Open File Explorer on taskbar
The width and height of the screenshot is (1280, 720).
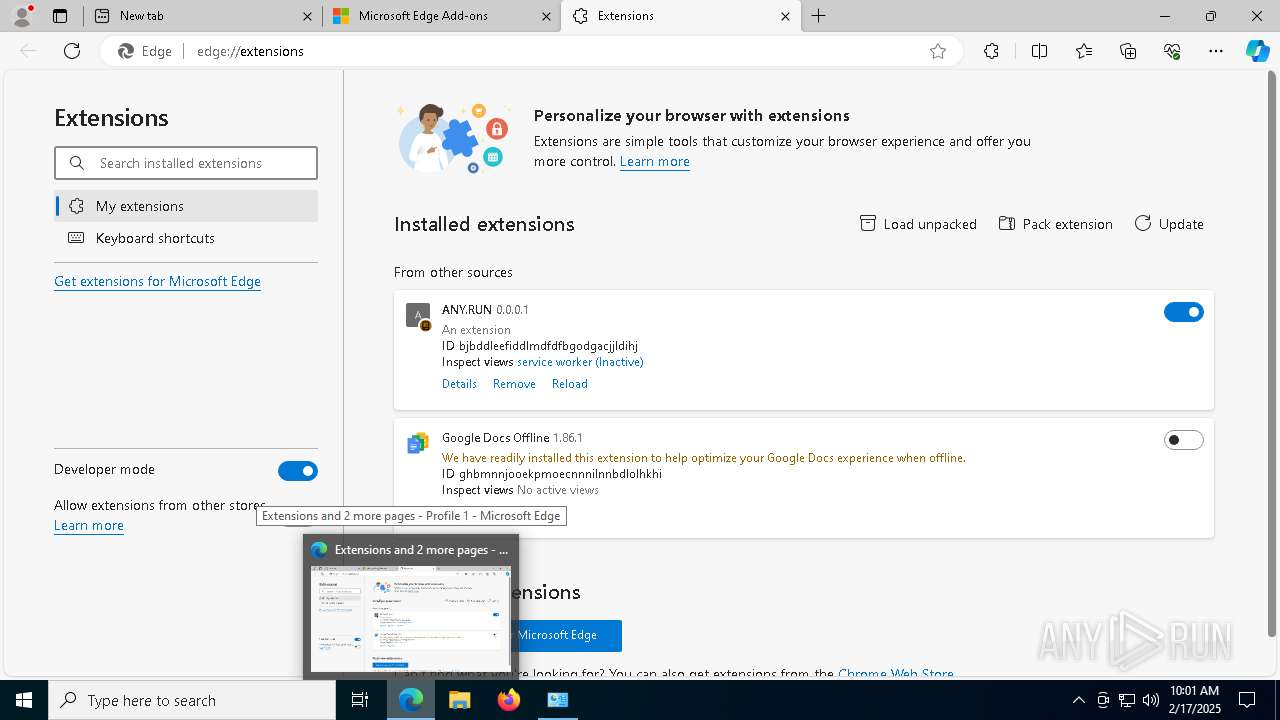point(459,700)
